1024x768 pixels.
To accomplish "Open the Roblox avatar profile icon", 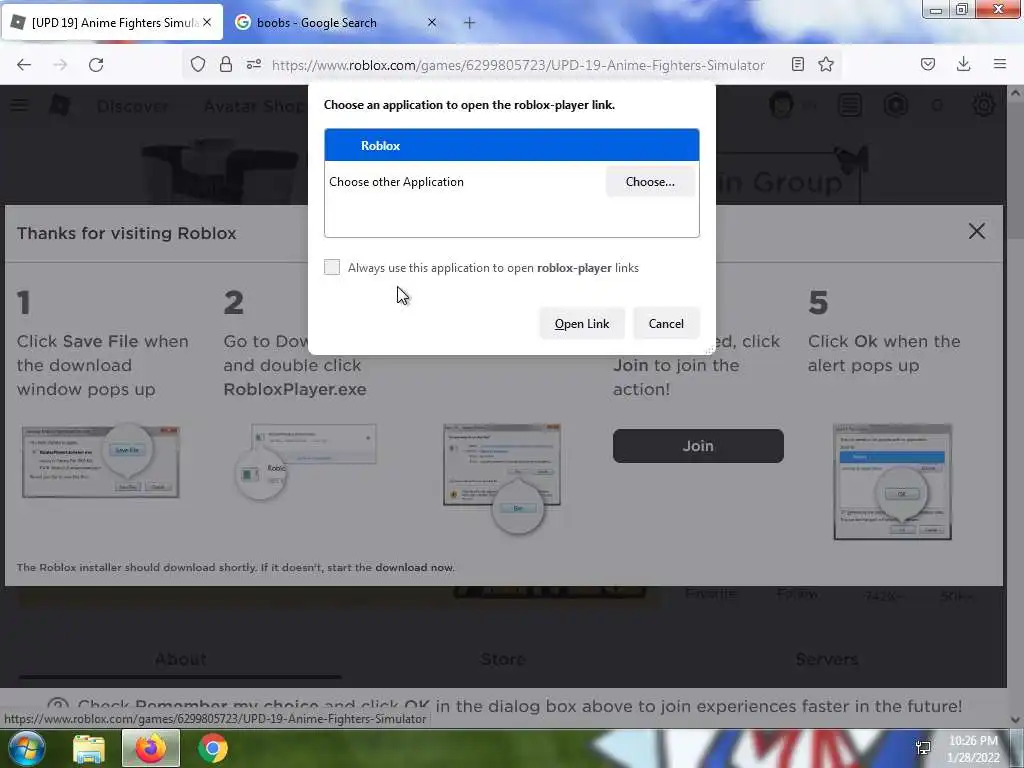I will pyautogui.click(x=781, y=104).
